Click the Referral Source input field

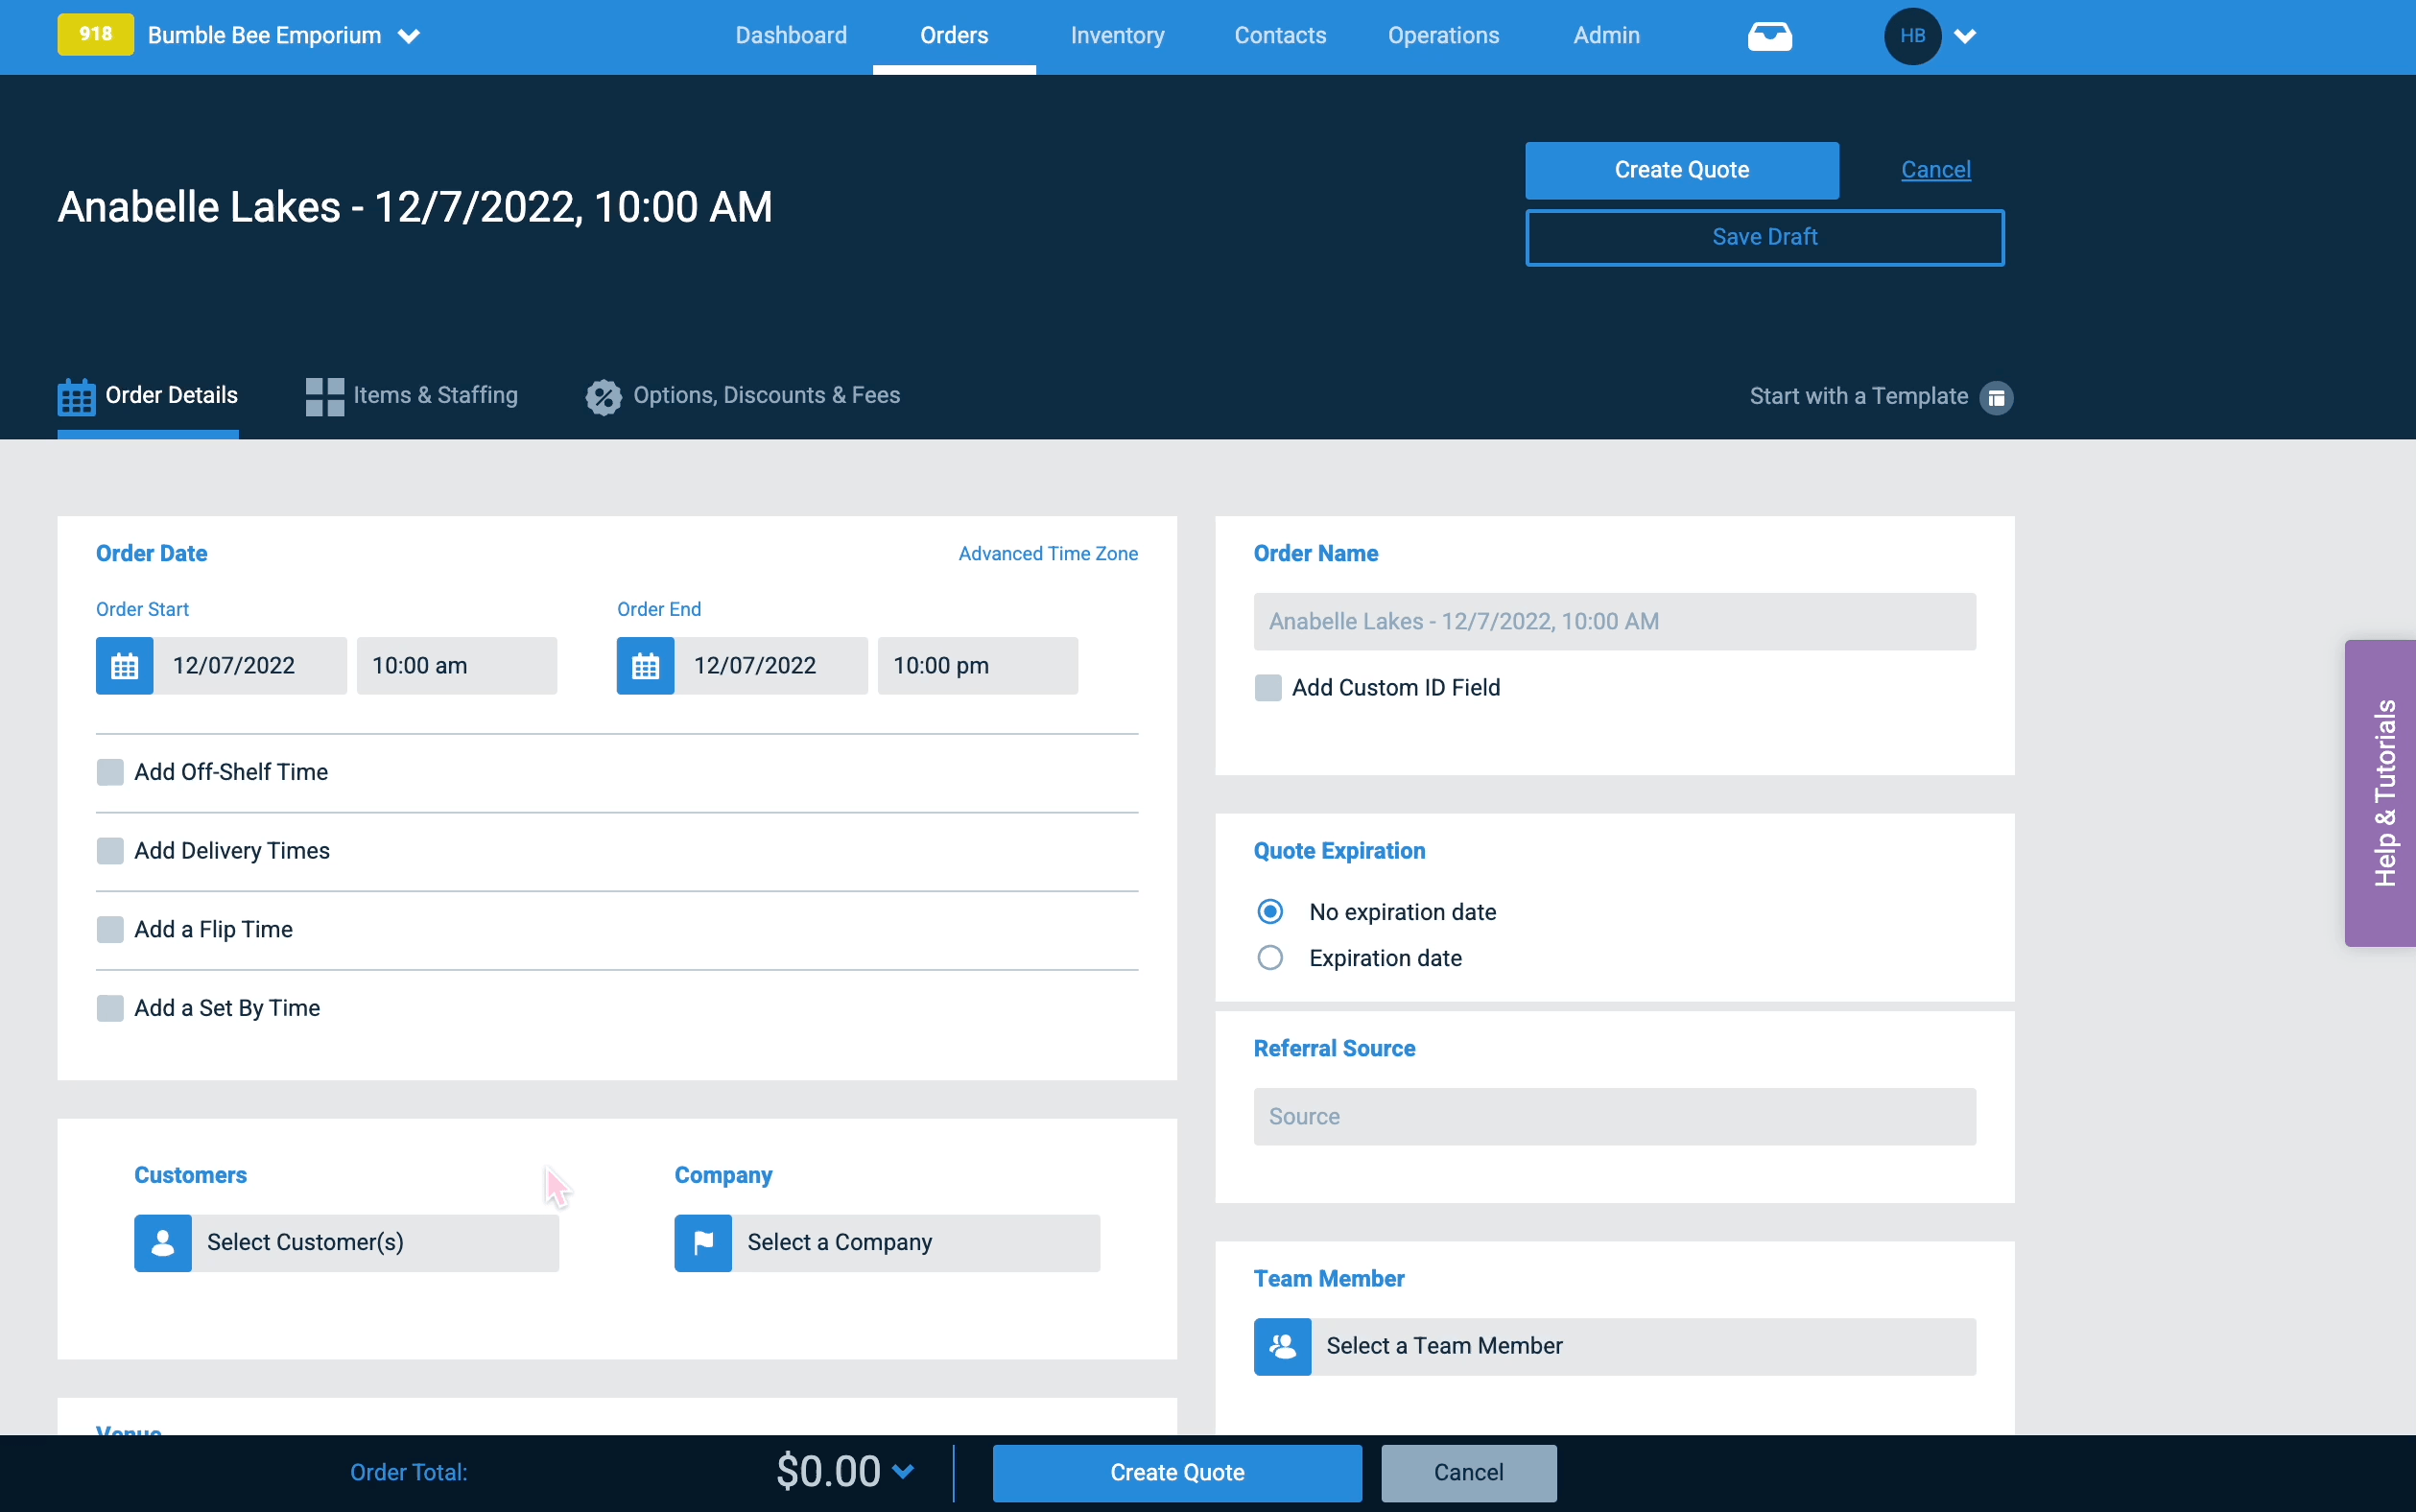[1614, 1117]
